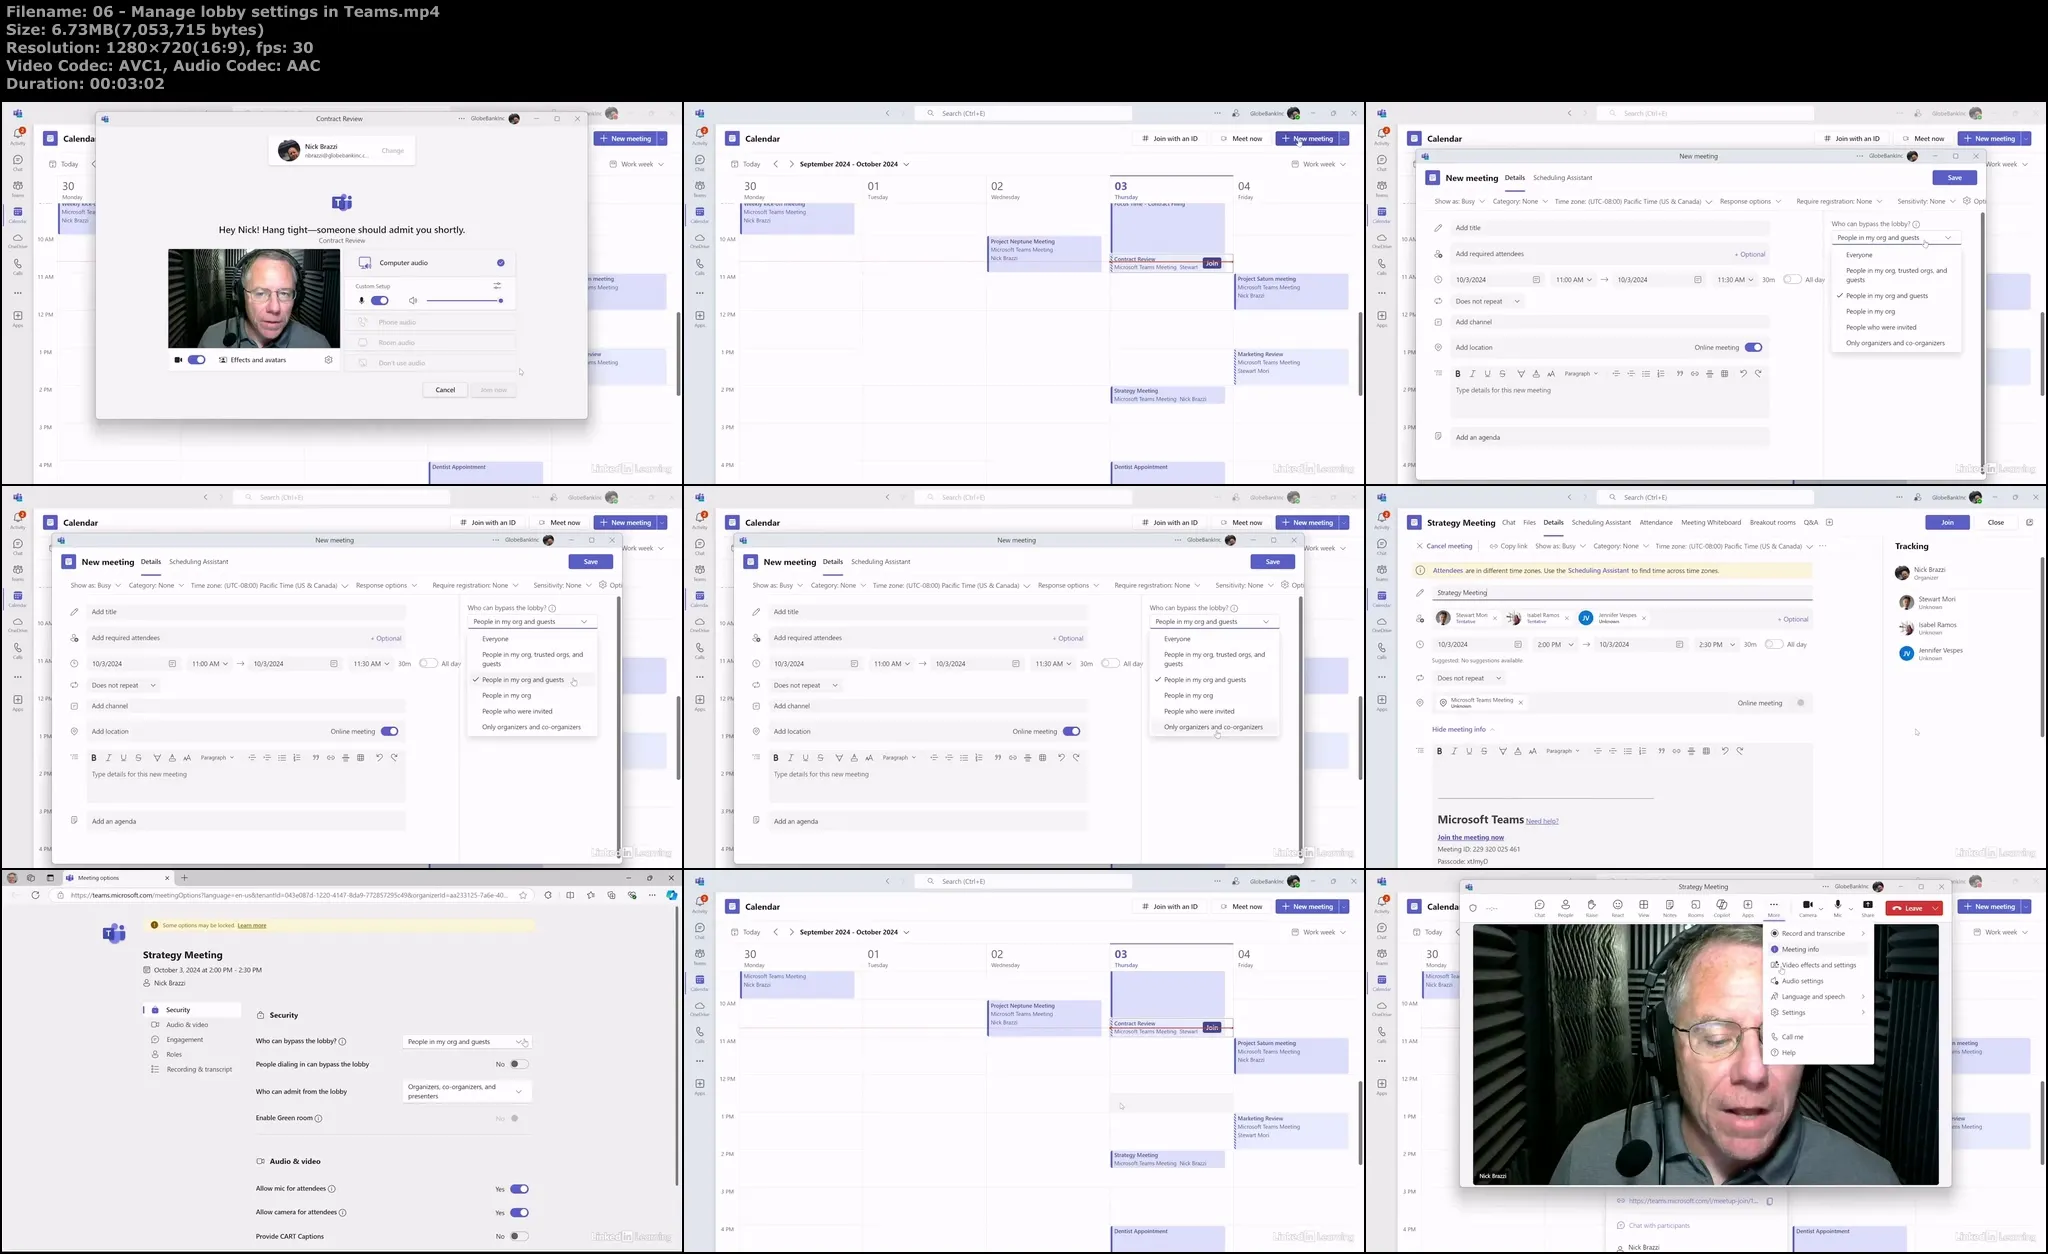Click the View grid icon in the call toolbar

point(1643,907)
